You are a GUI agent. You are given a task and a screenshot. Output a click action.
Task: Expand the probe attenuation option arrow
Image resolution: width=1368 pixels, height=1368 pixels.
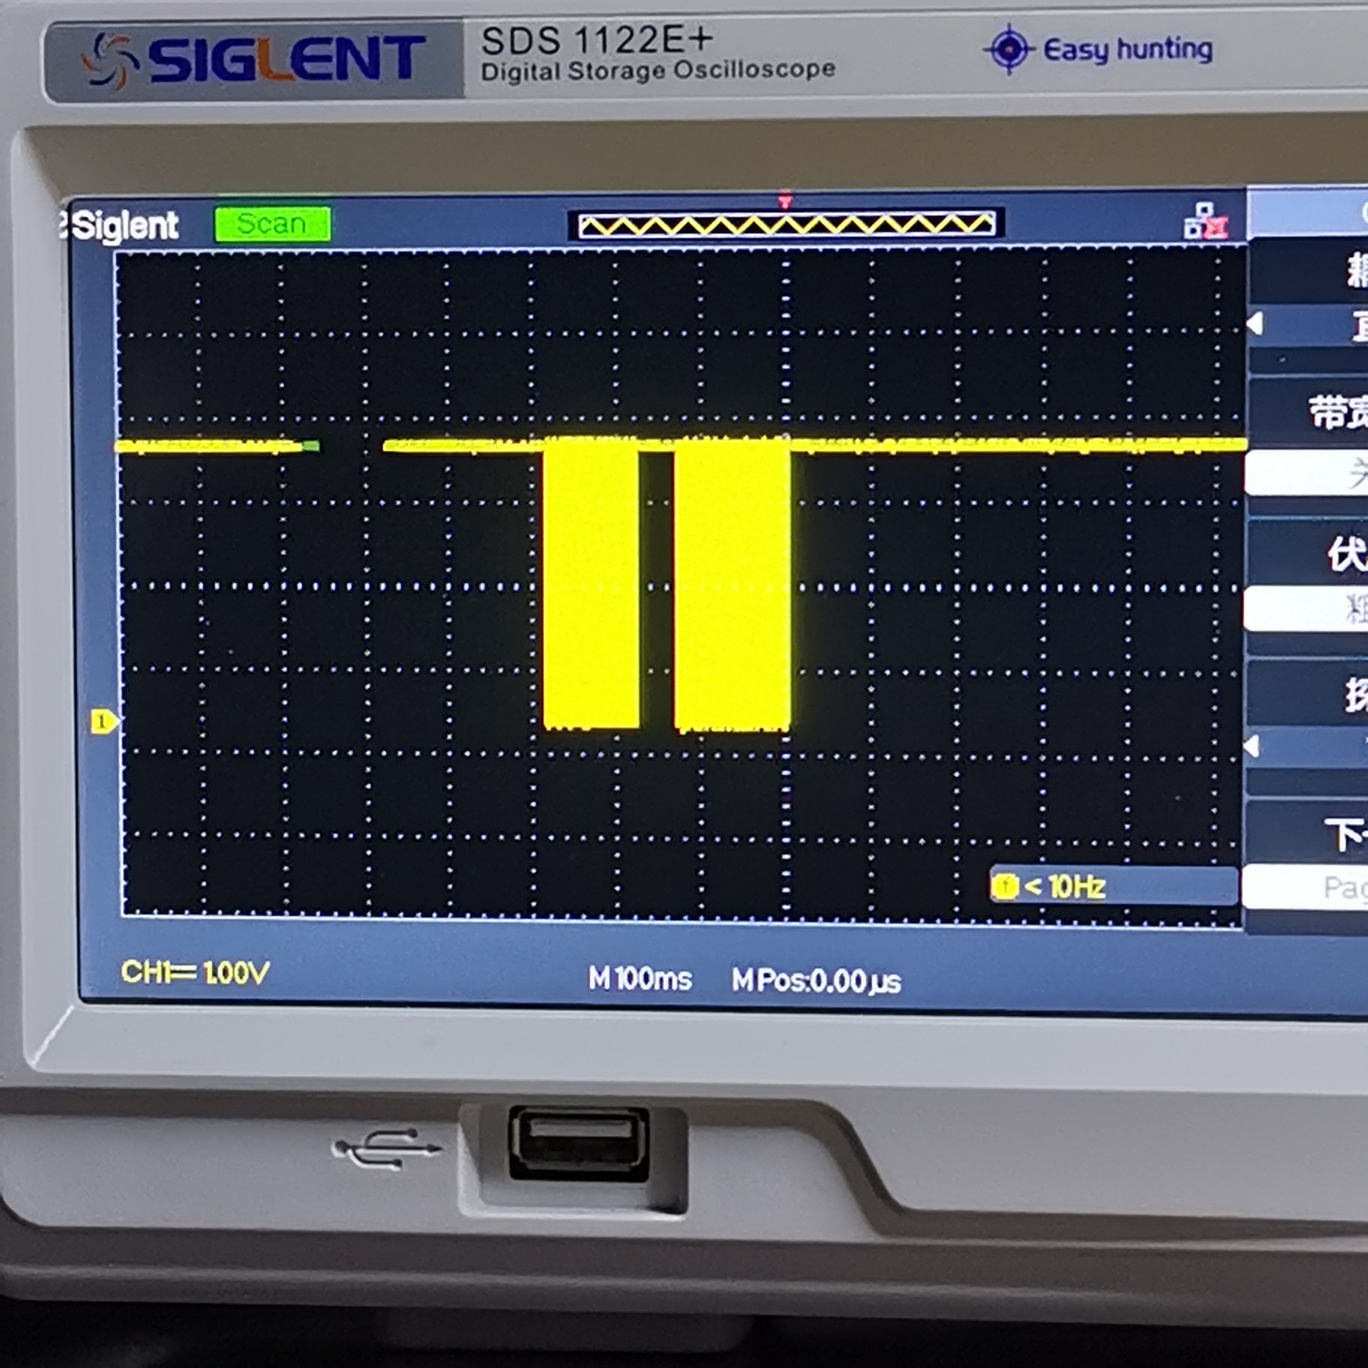(x=1252, y=746)
